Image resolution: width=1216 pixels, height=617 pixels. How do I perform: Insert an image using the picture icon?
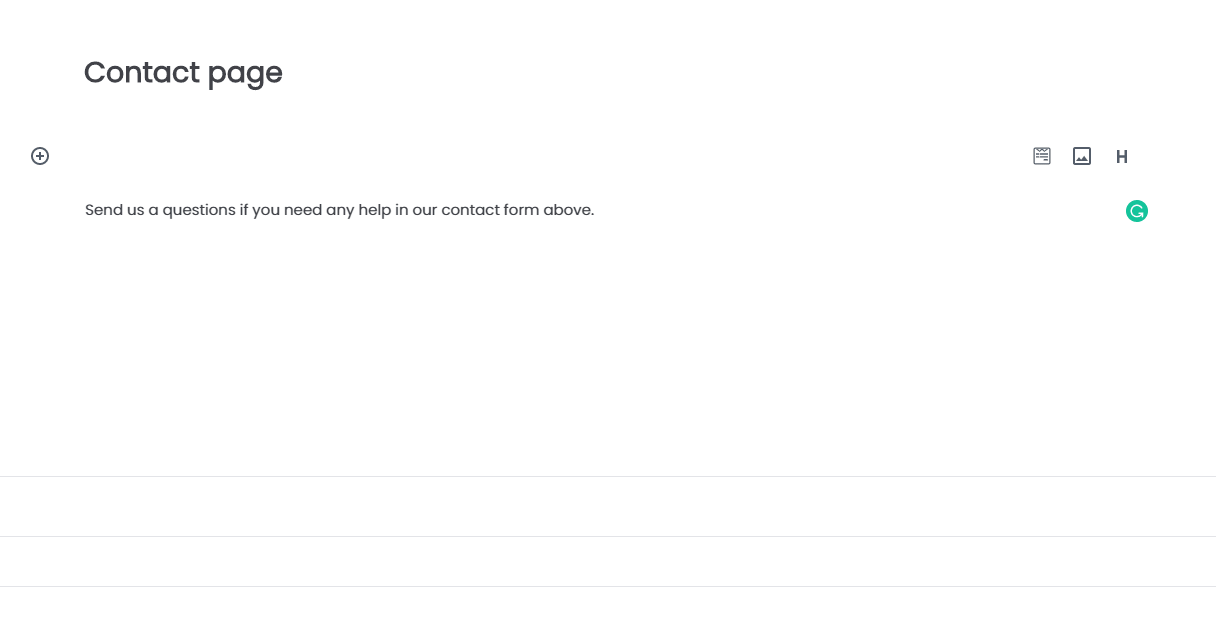[1082, 156]
